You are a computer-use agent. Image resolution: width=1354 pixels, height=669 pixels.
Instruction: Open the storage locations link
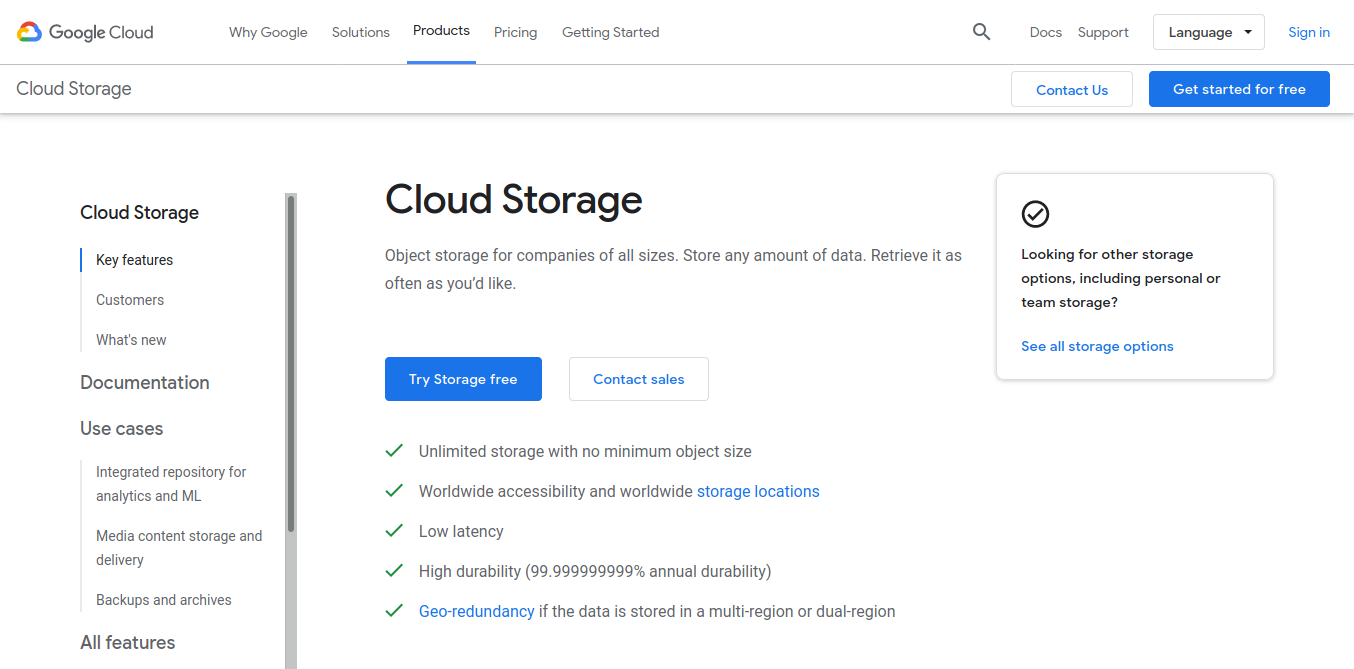coord(758,491)
